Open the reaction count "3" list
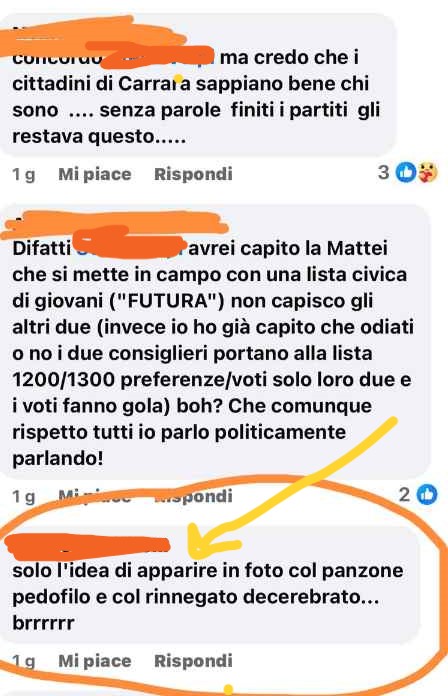The width and height of the screenshot is (448, 696). click(384, 172)
